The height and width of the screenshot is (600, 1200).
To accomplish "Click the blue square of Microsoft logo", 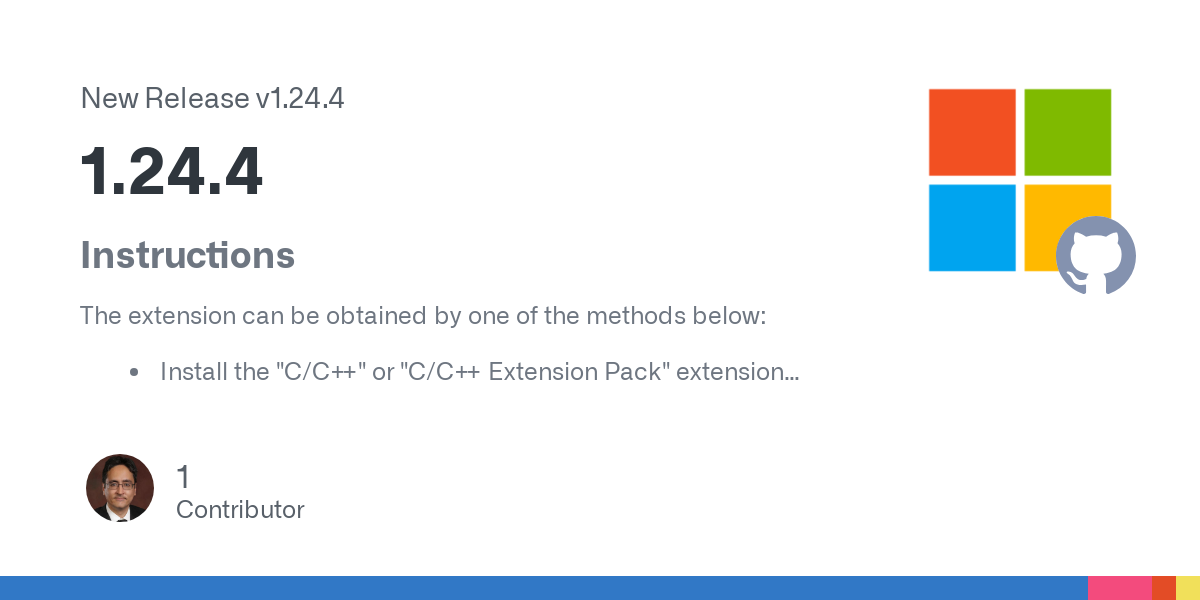I will point(972,228).
